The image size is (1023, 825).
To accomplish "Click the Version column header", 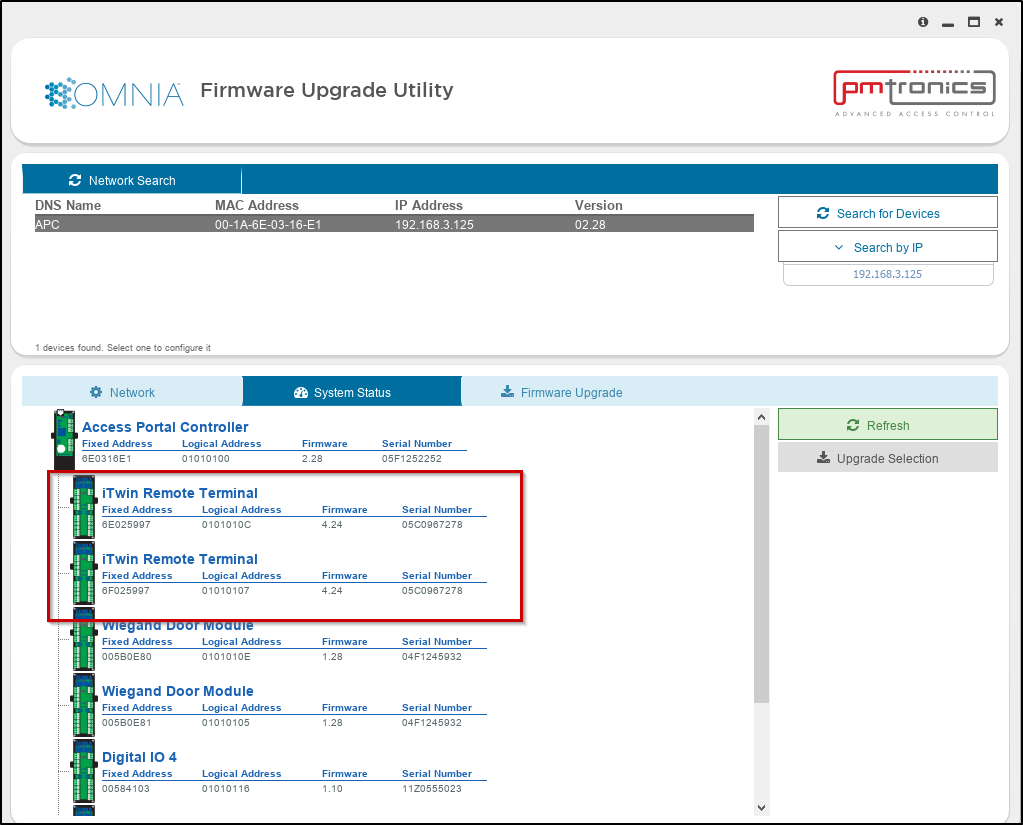I will (x=598, y=205).
